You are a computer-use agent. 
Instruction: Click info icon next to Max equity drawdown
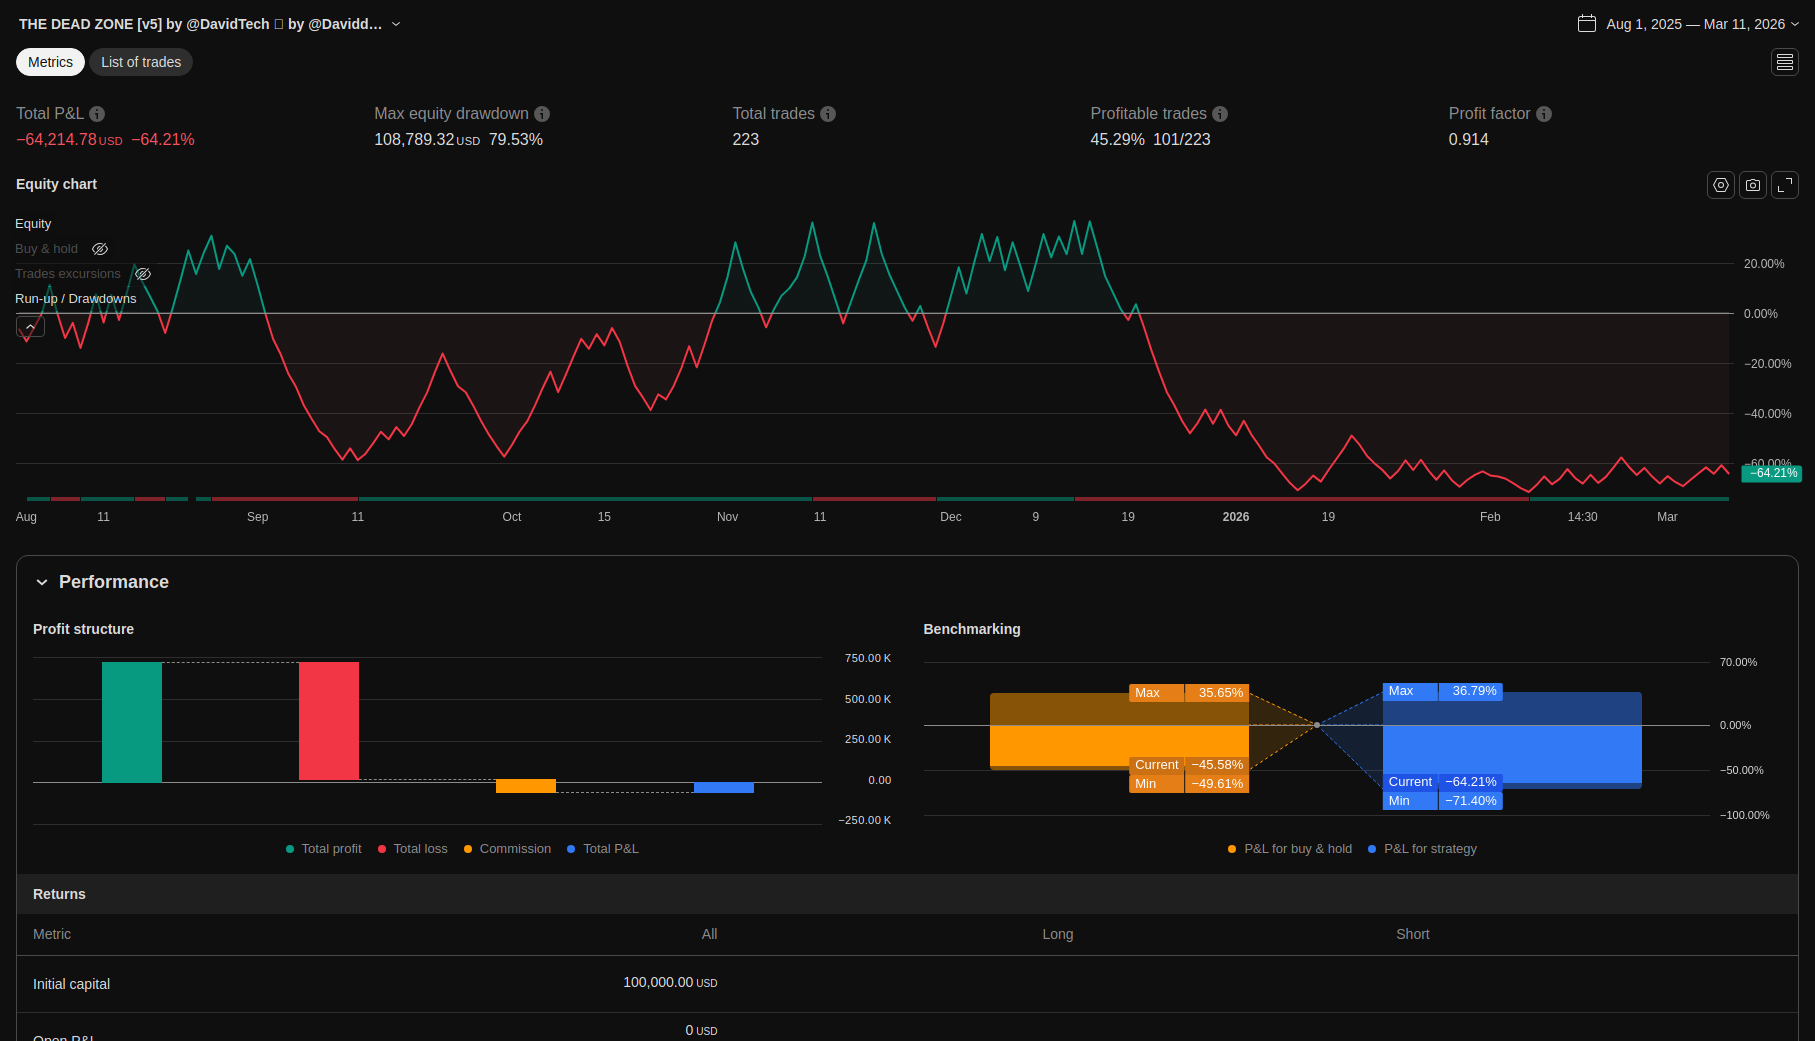pyautogui.click(x=542, y=114)
